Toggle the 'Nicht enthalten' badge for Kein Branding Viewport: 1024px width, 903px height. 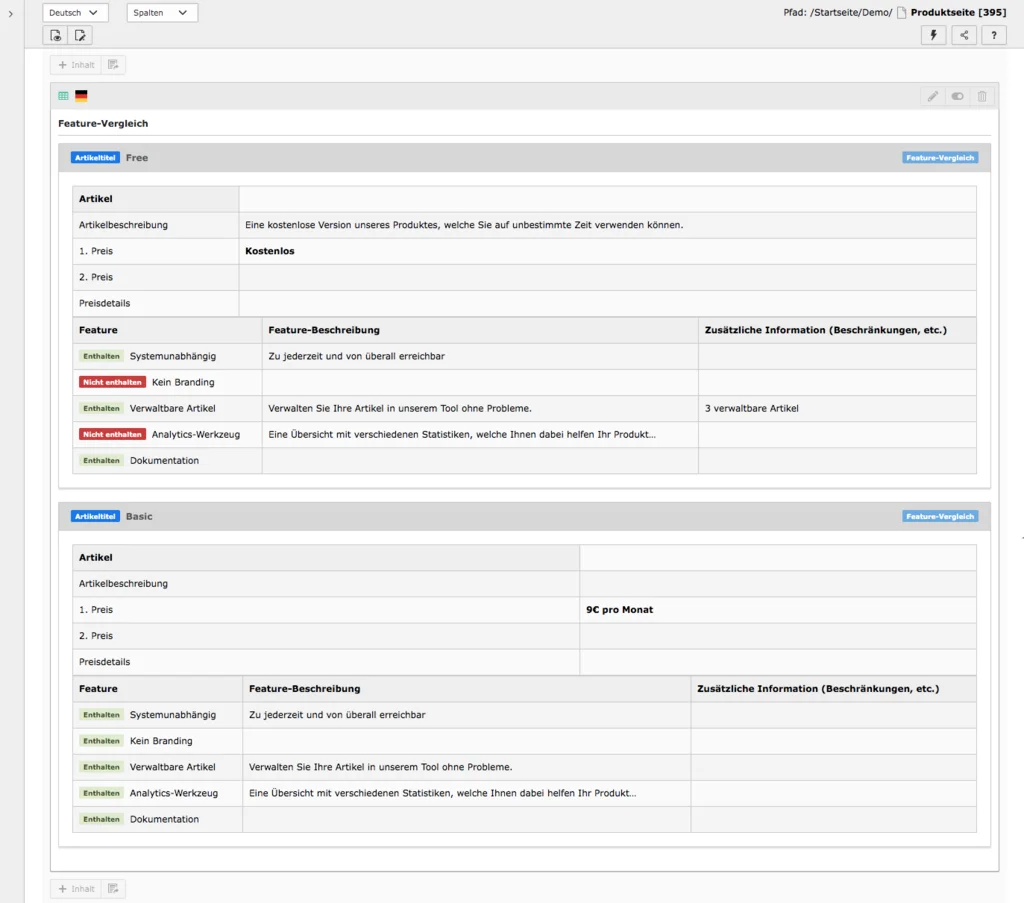pyautogui.click(x=111, y=382)
